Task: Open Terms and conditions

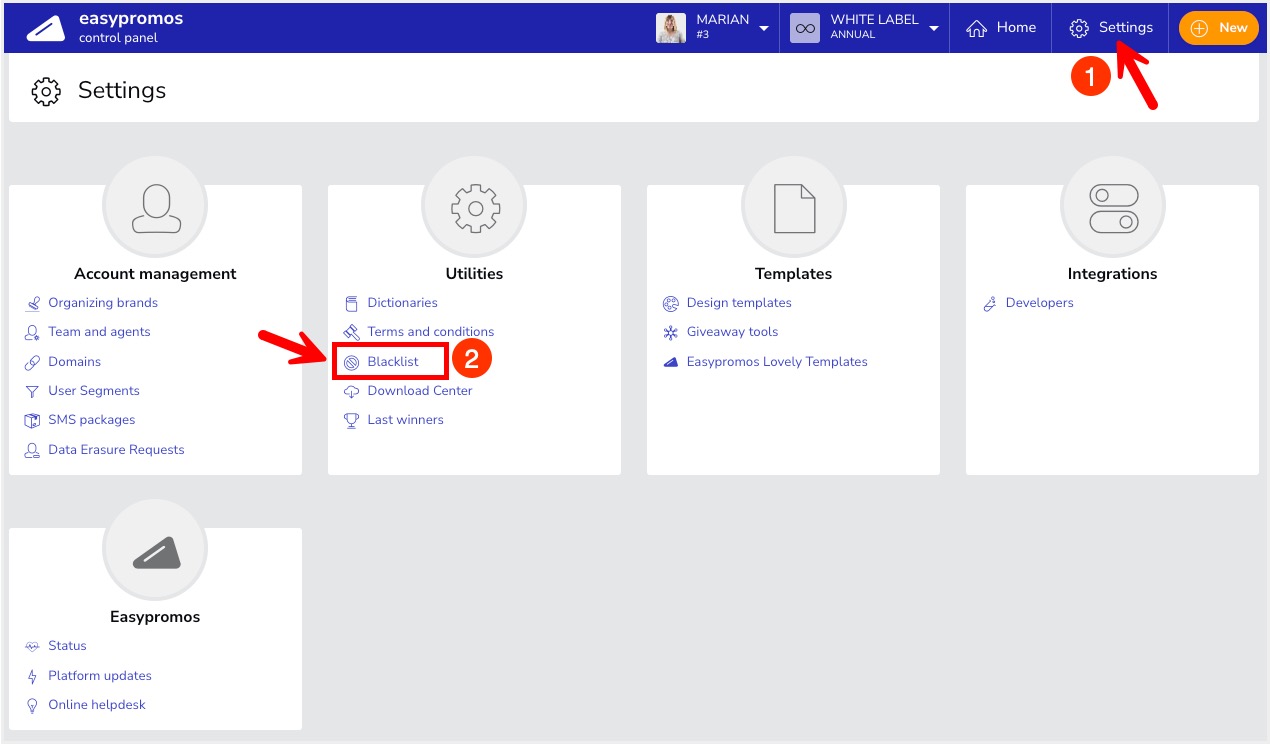Action: (431, 332)
